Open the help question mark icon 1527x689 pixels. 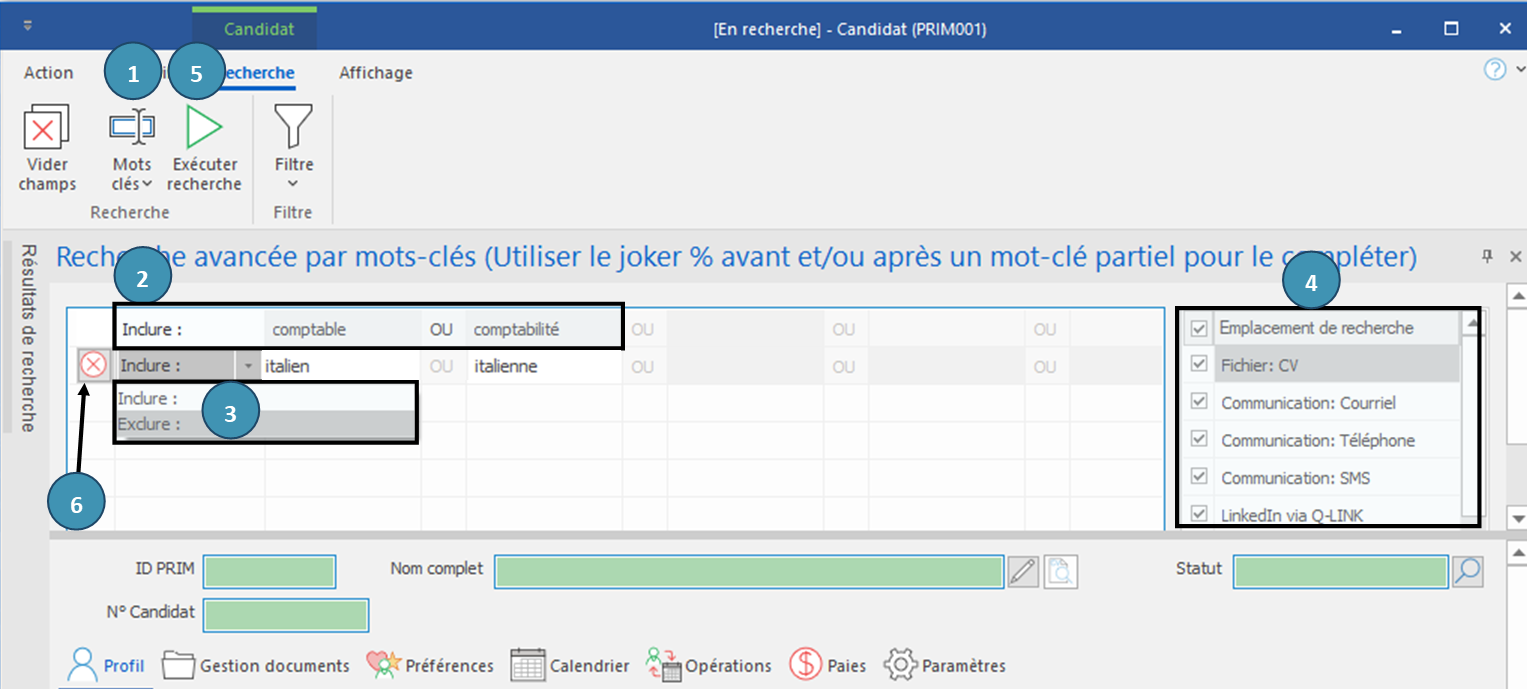click(x=1494, y=69)
